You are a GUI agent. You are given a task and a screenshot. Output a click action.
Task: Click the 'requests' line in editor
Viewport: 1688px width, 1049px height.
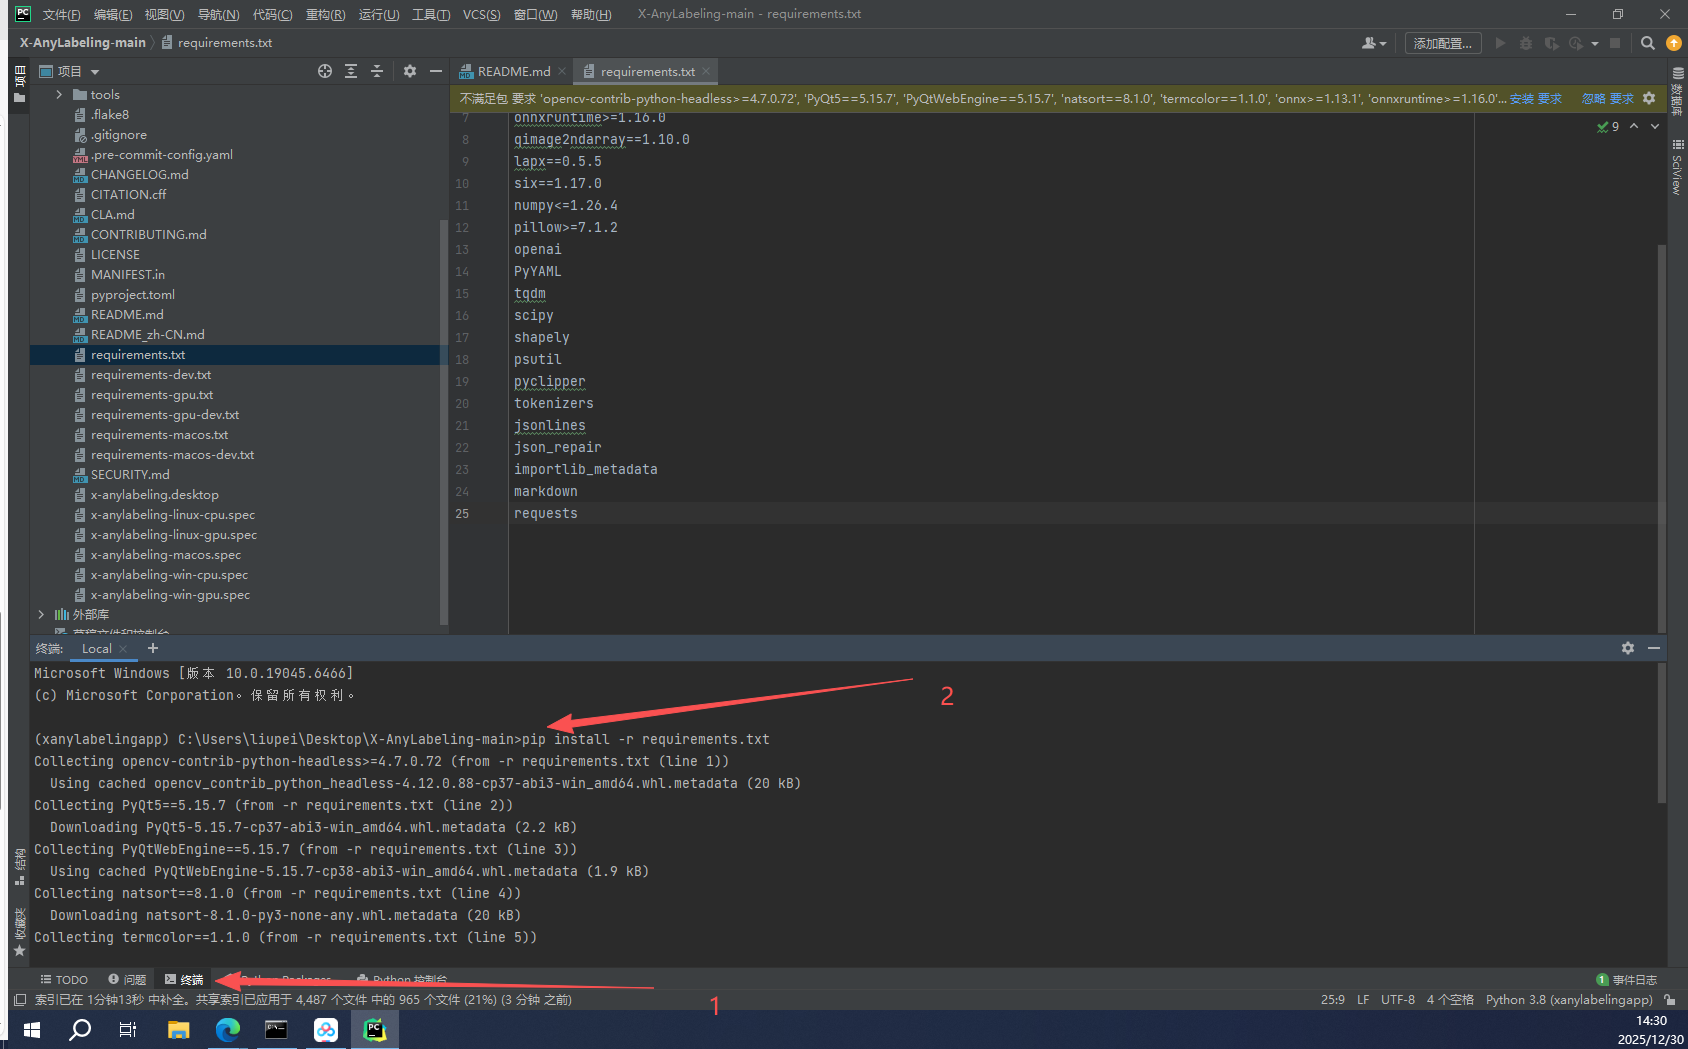pyautogui.click(x=546, y=513)
